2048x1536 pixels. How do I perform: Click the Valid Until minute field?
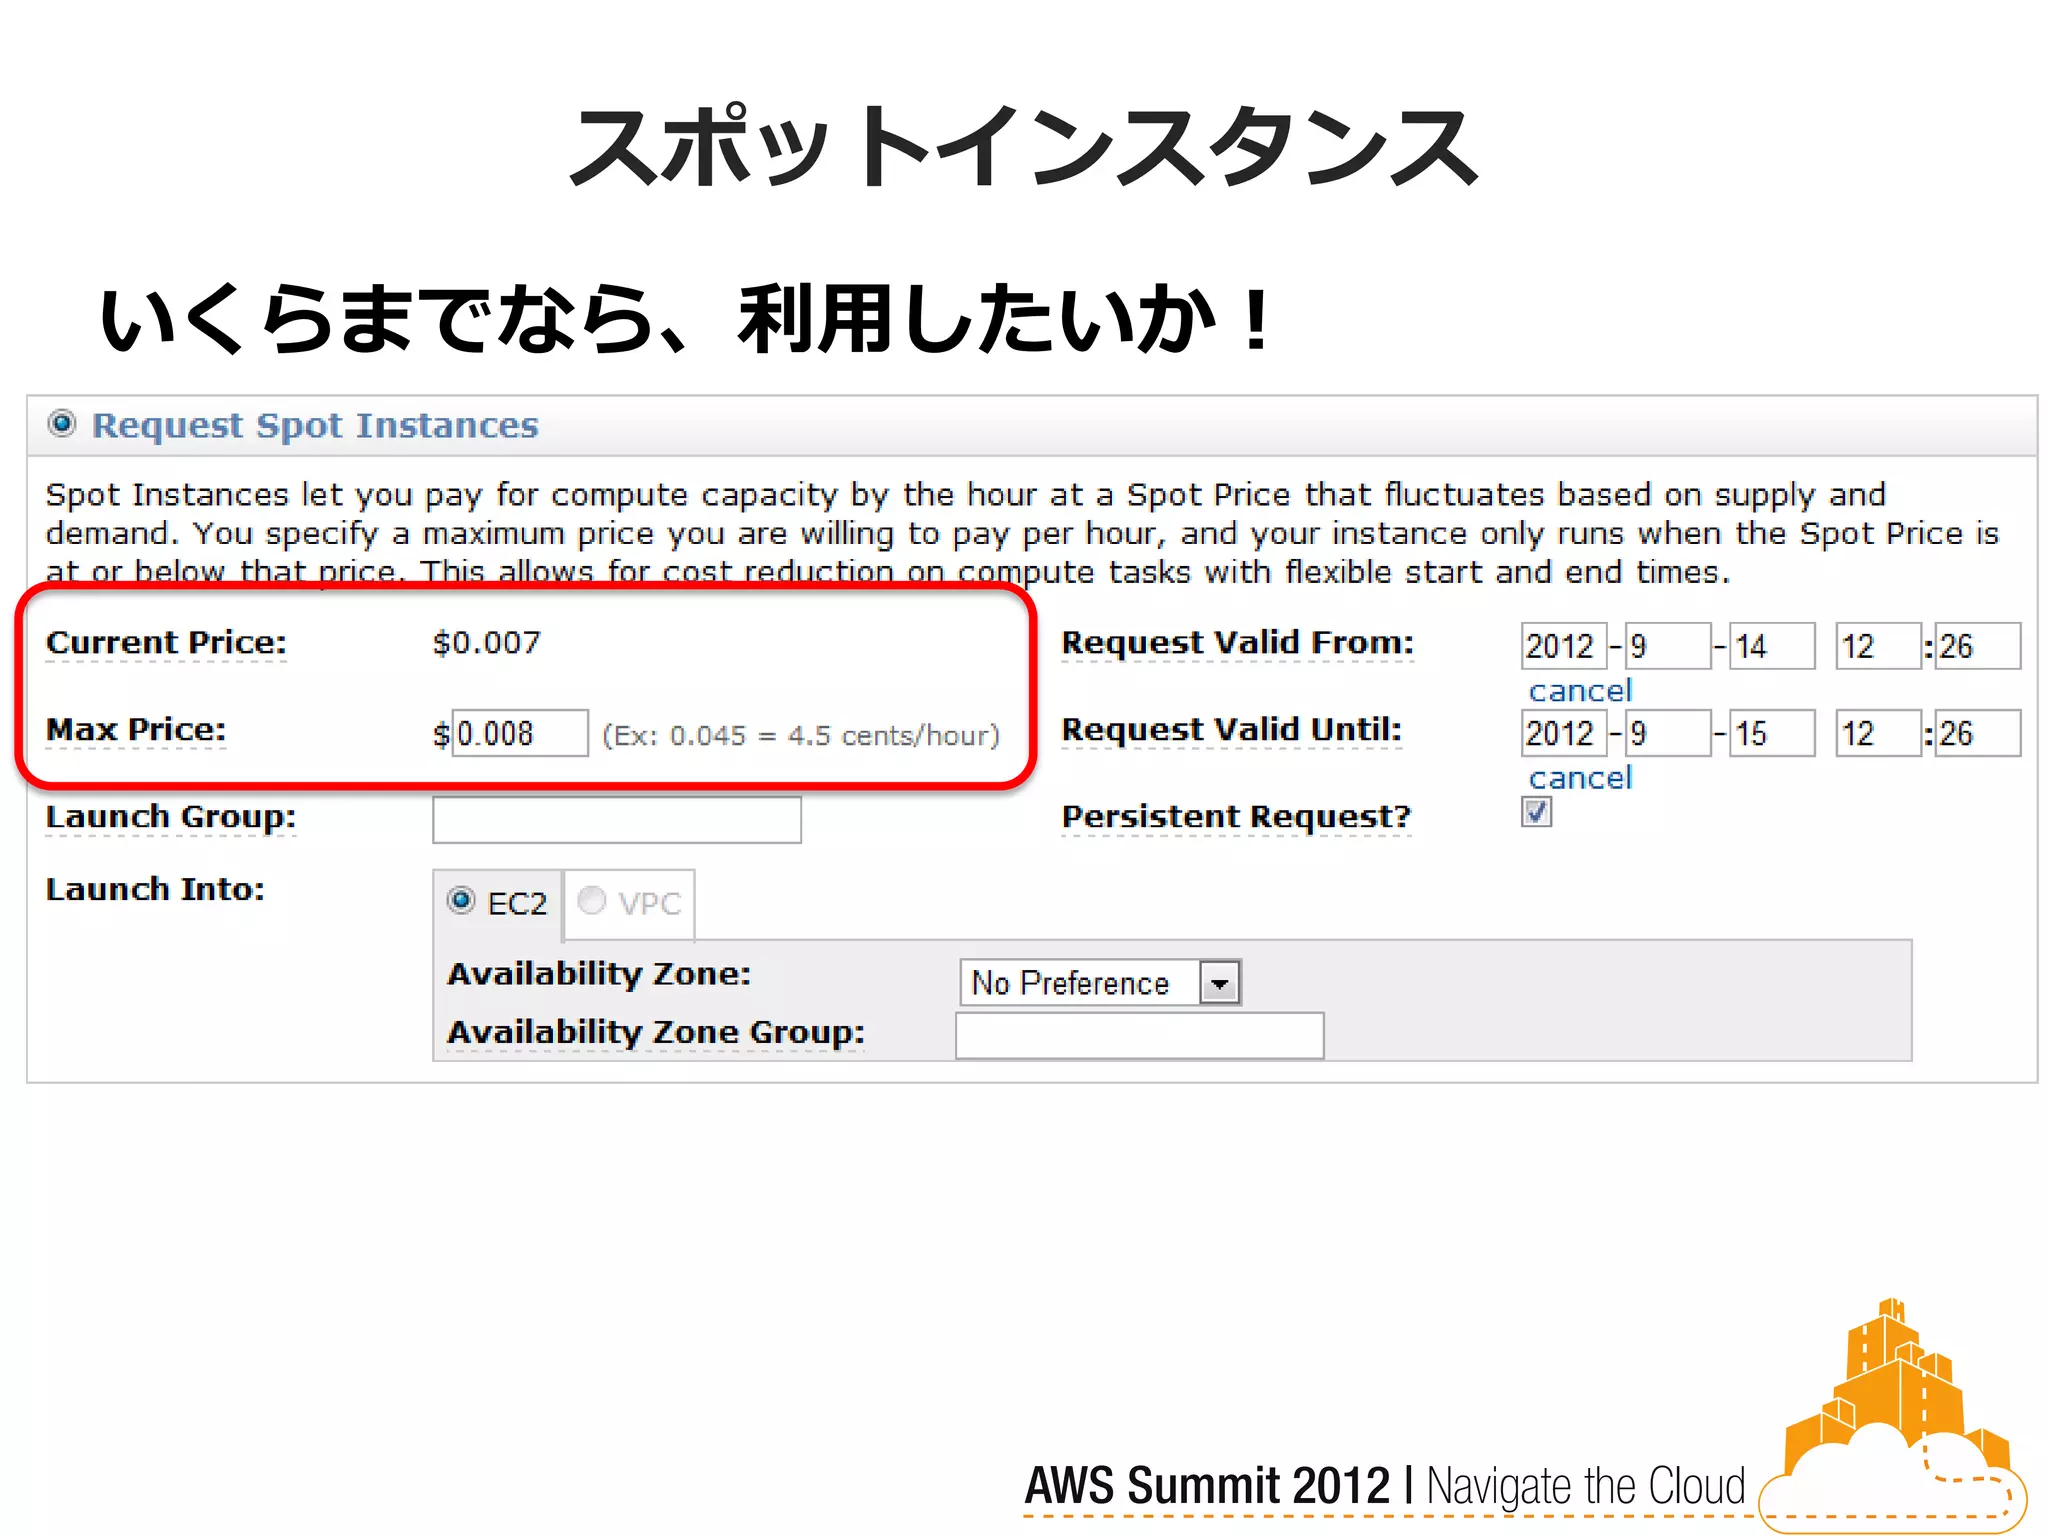tap(1978, 733)
